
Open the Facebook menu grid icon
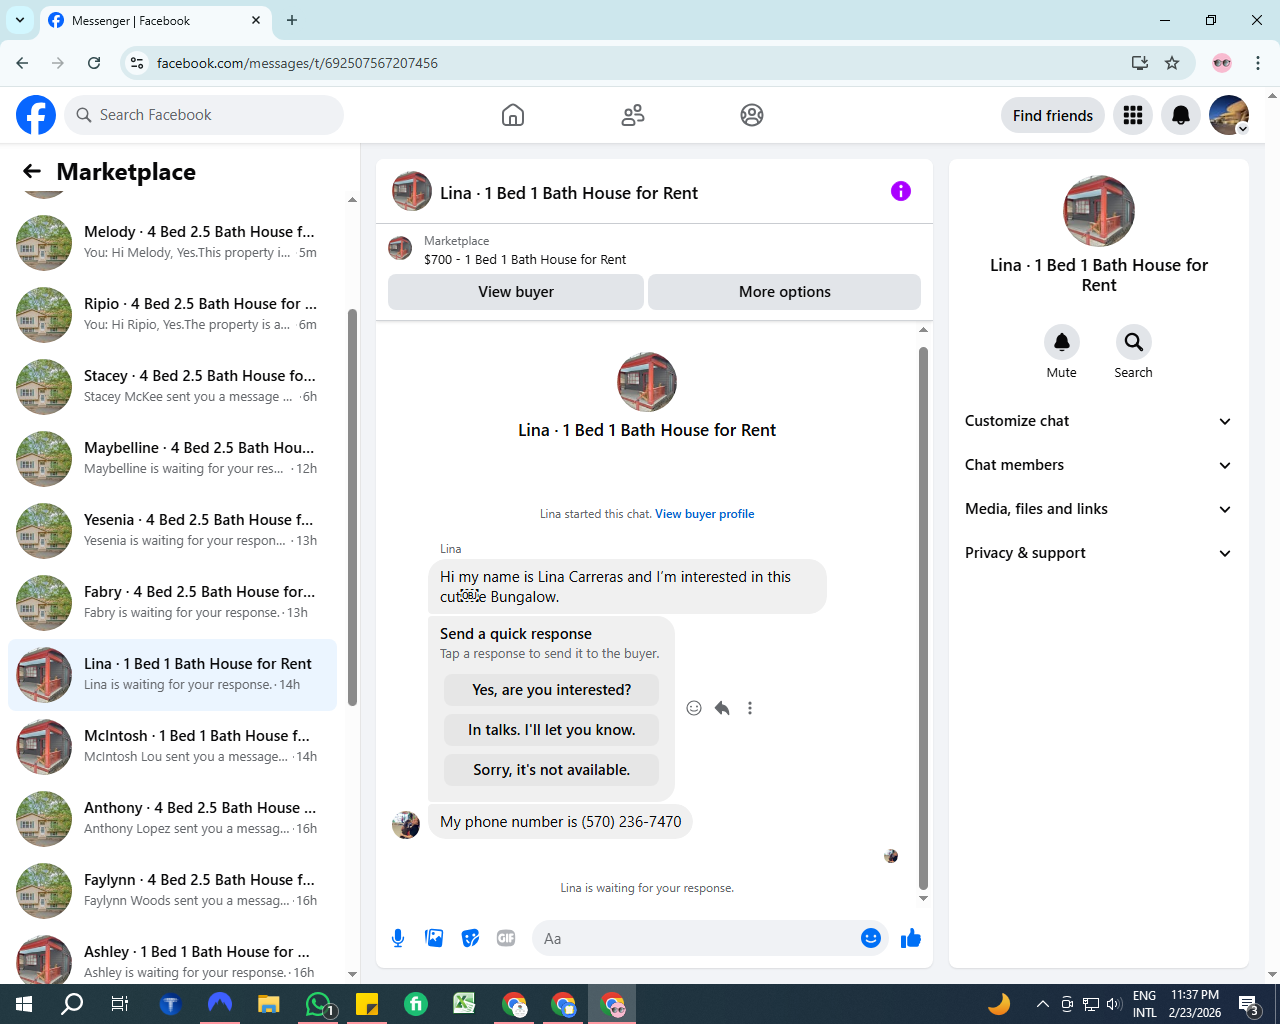[1133, 115]
